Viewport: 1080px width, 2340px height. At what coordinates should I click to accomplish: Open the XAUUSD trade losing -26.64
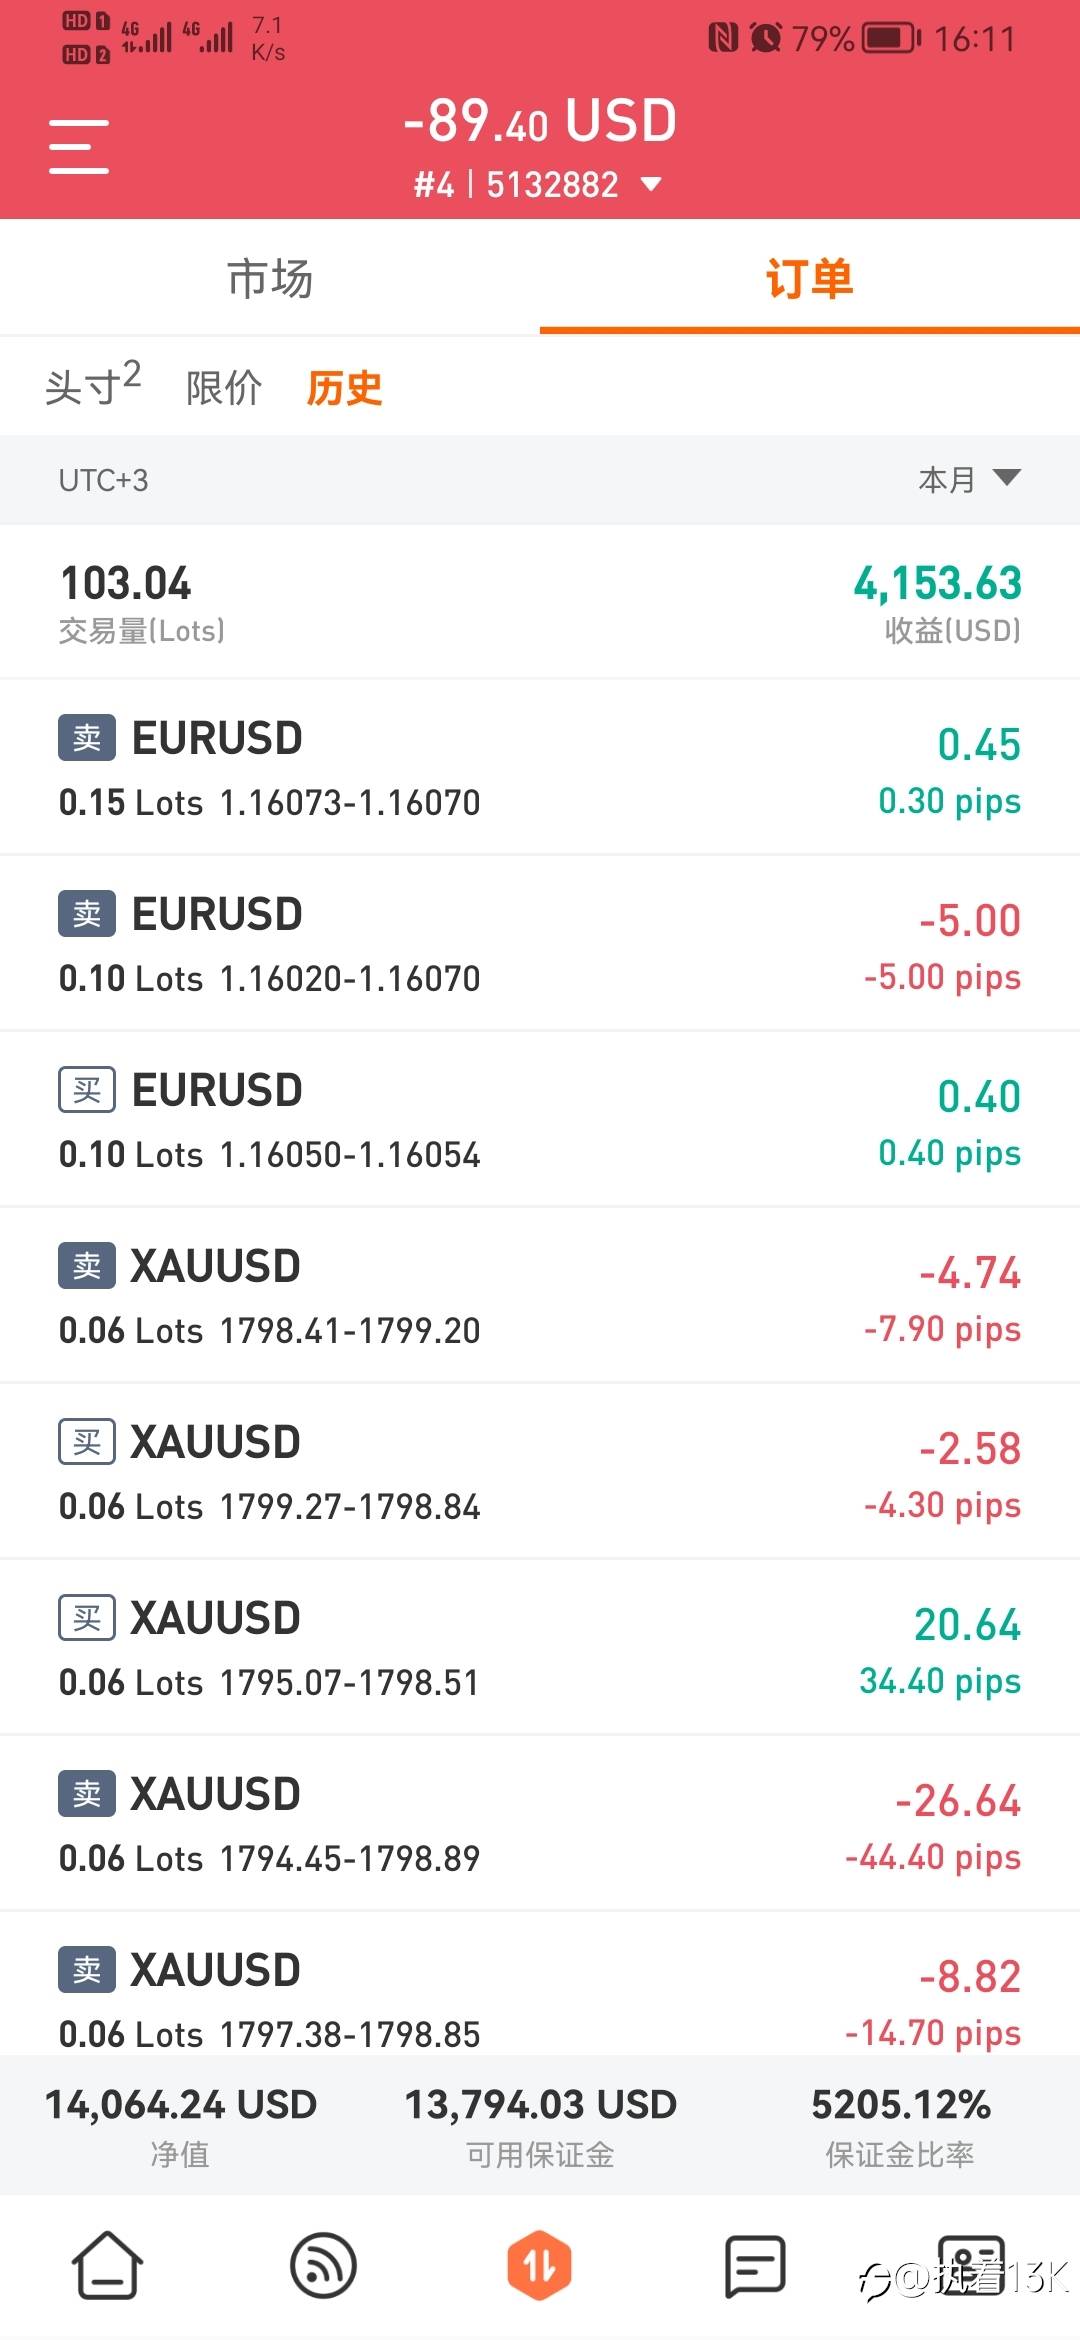540,1823
